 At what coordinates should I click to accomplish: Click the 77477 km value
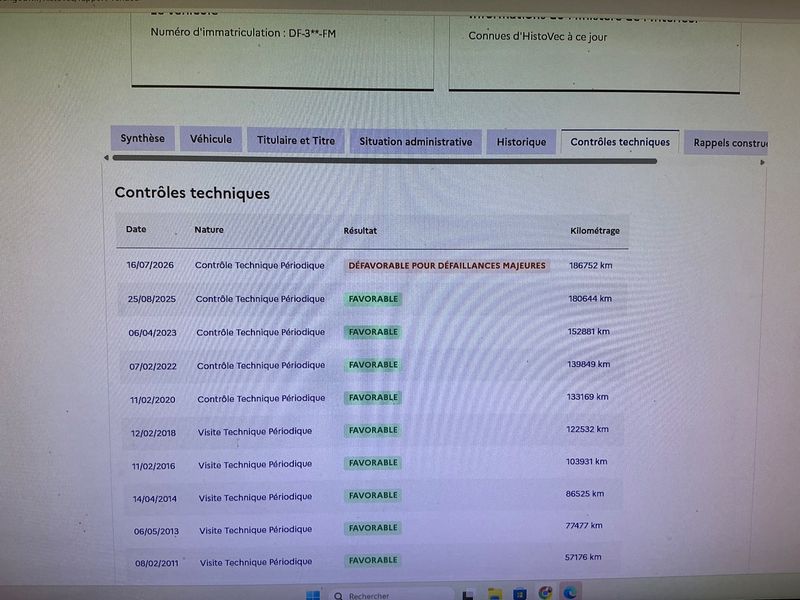tap(584, 526)
